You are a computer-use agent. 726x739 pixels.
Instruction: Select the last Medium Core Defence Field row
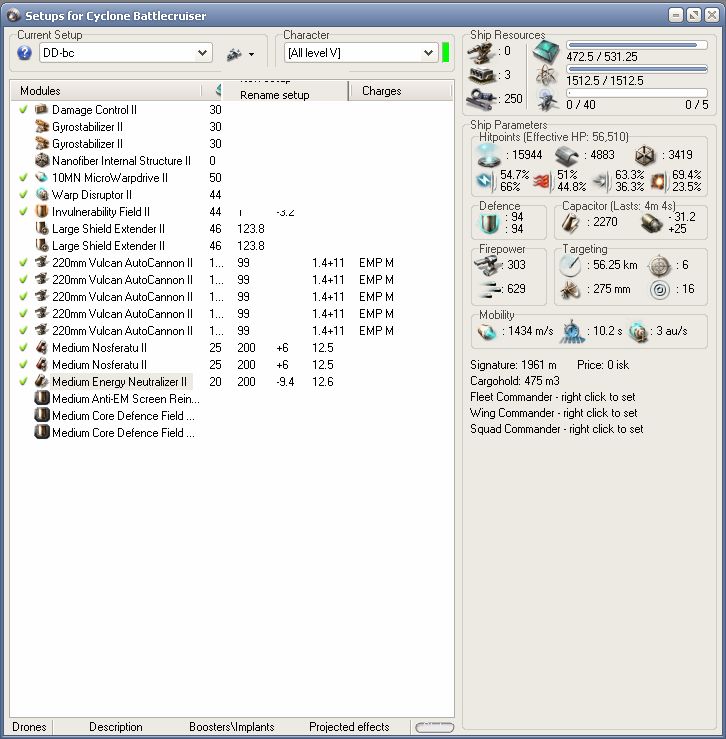pos(231,433)
